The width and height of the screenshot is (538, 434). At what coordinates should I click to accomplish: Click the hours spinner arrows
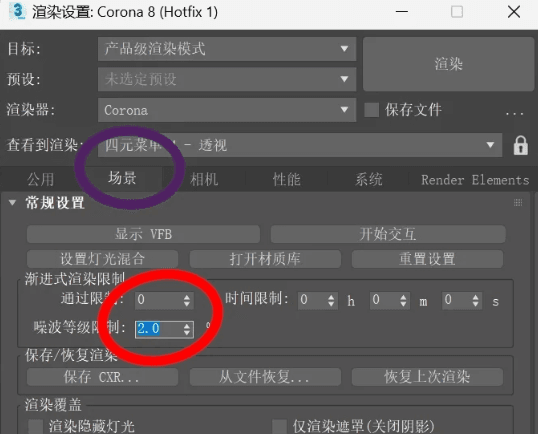331,300
